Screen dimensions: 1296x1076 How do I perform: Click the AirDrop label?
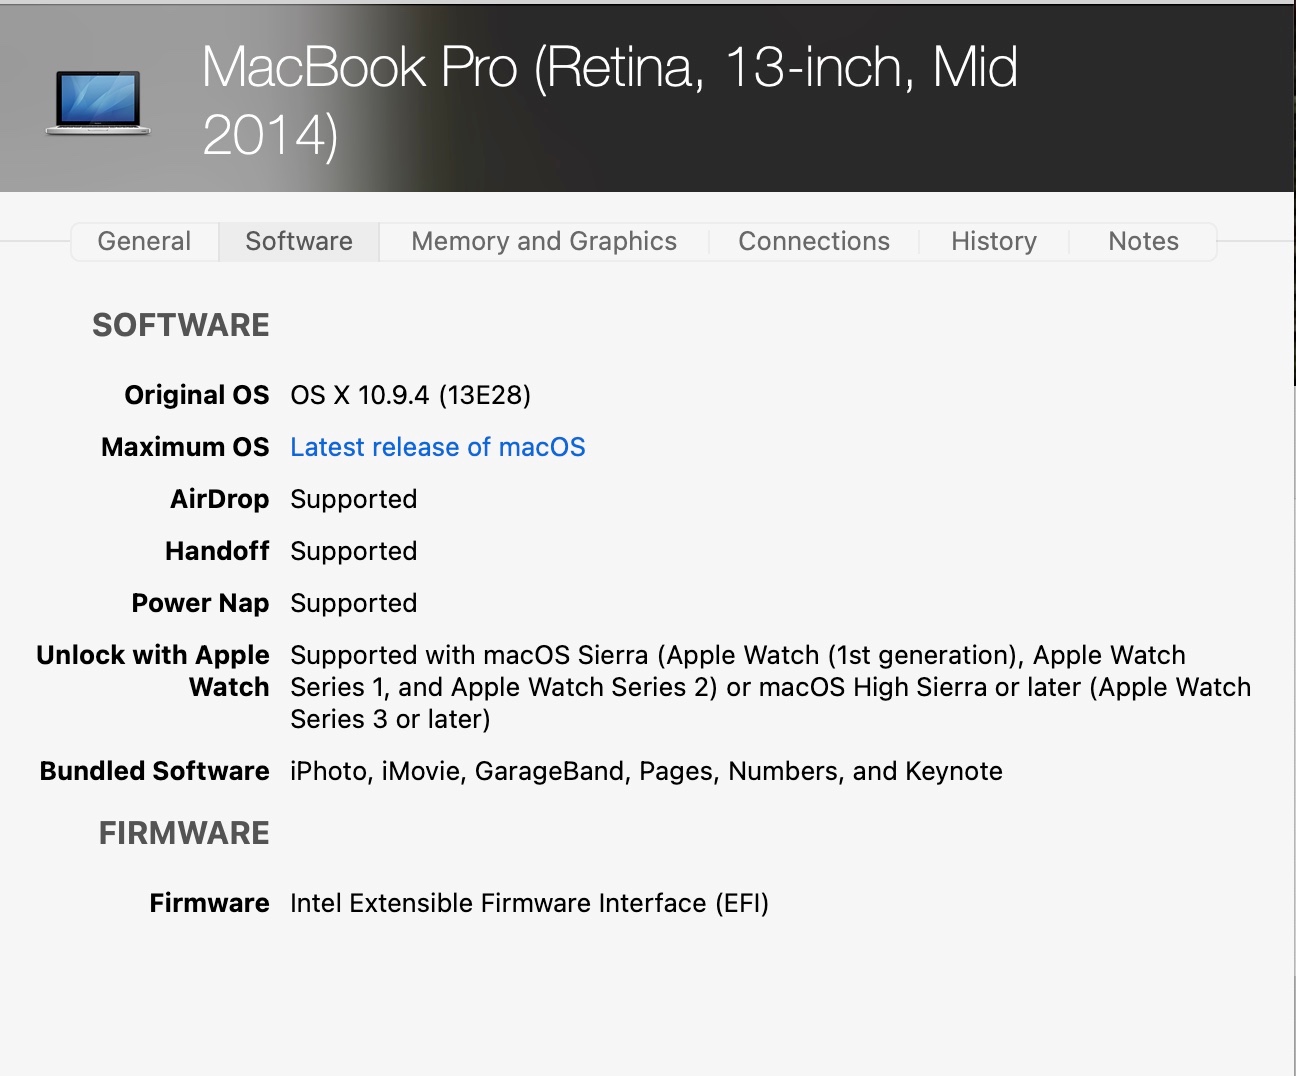point(220,499)
